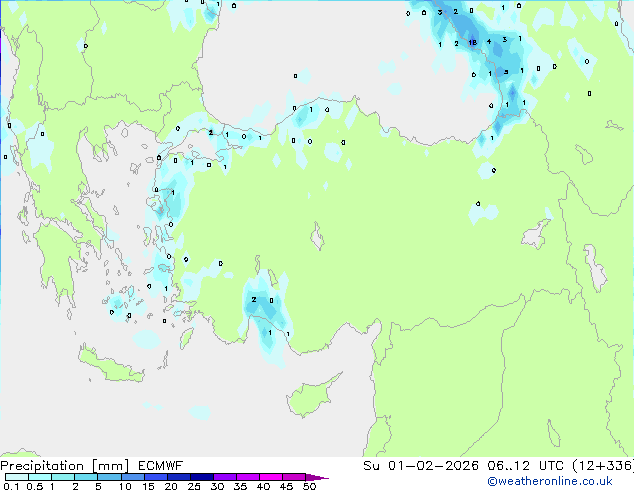Click the '0.1' legend scale value

pyautogui.click(x=11, y=486)
